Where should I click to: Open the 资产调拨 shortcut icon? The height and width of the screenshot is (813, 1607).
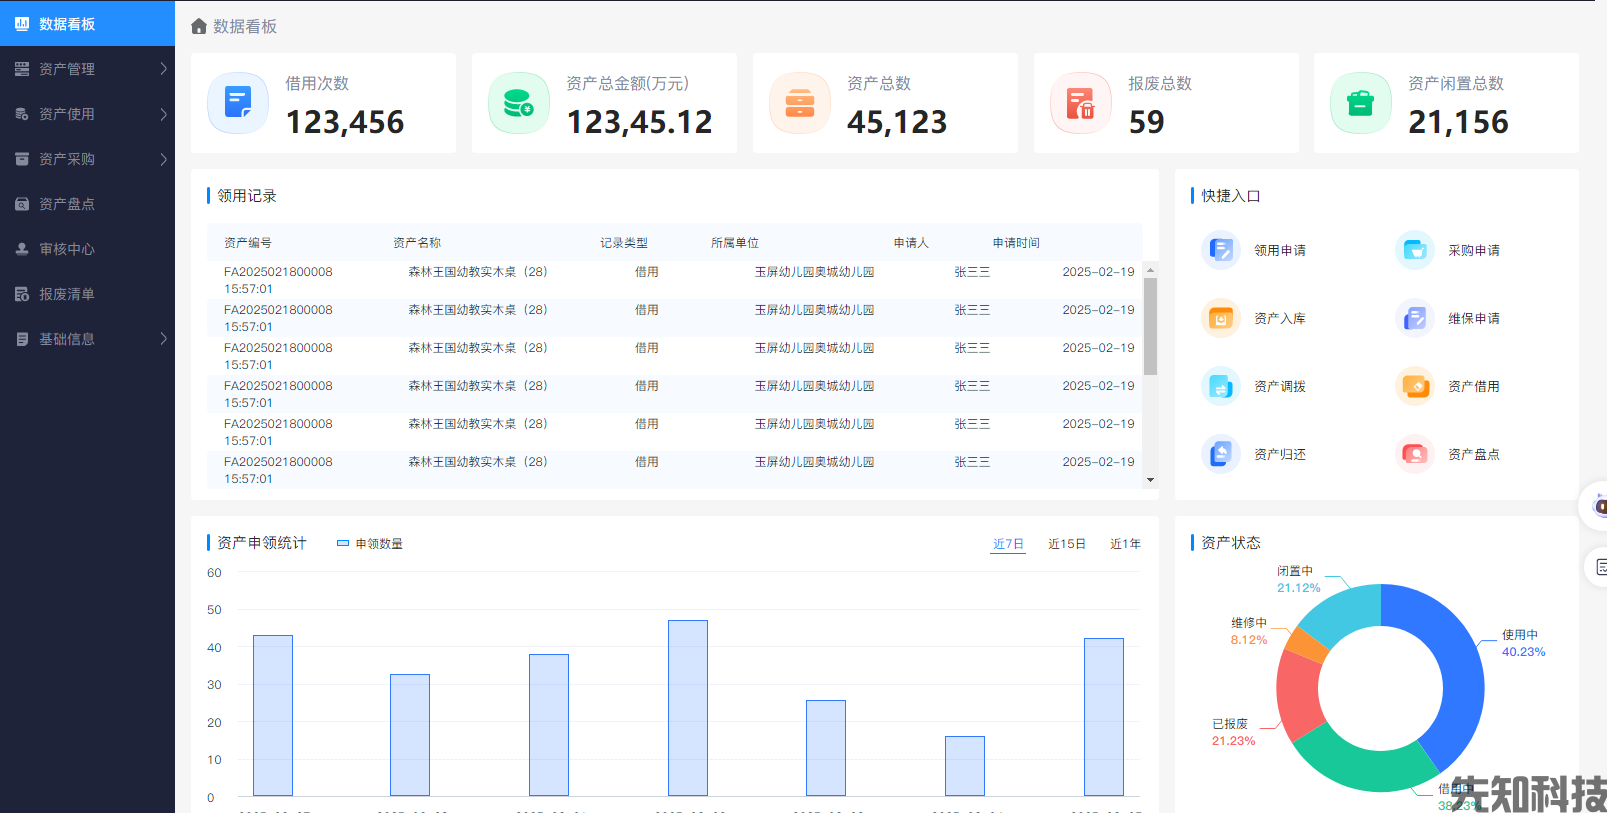[1221, 386]
